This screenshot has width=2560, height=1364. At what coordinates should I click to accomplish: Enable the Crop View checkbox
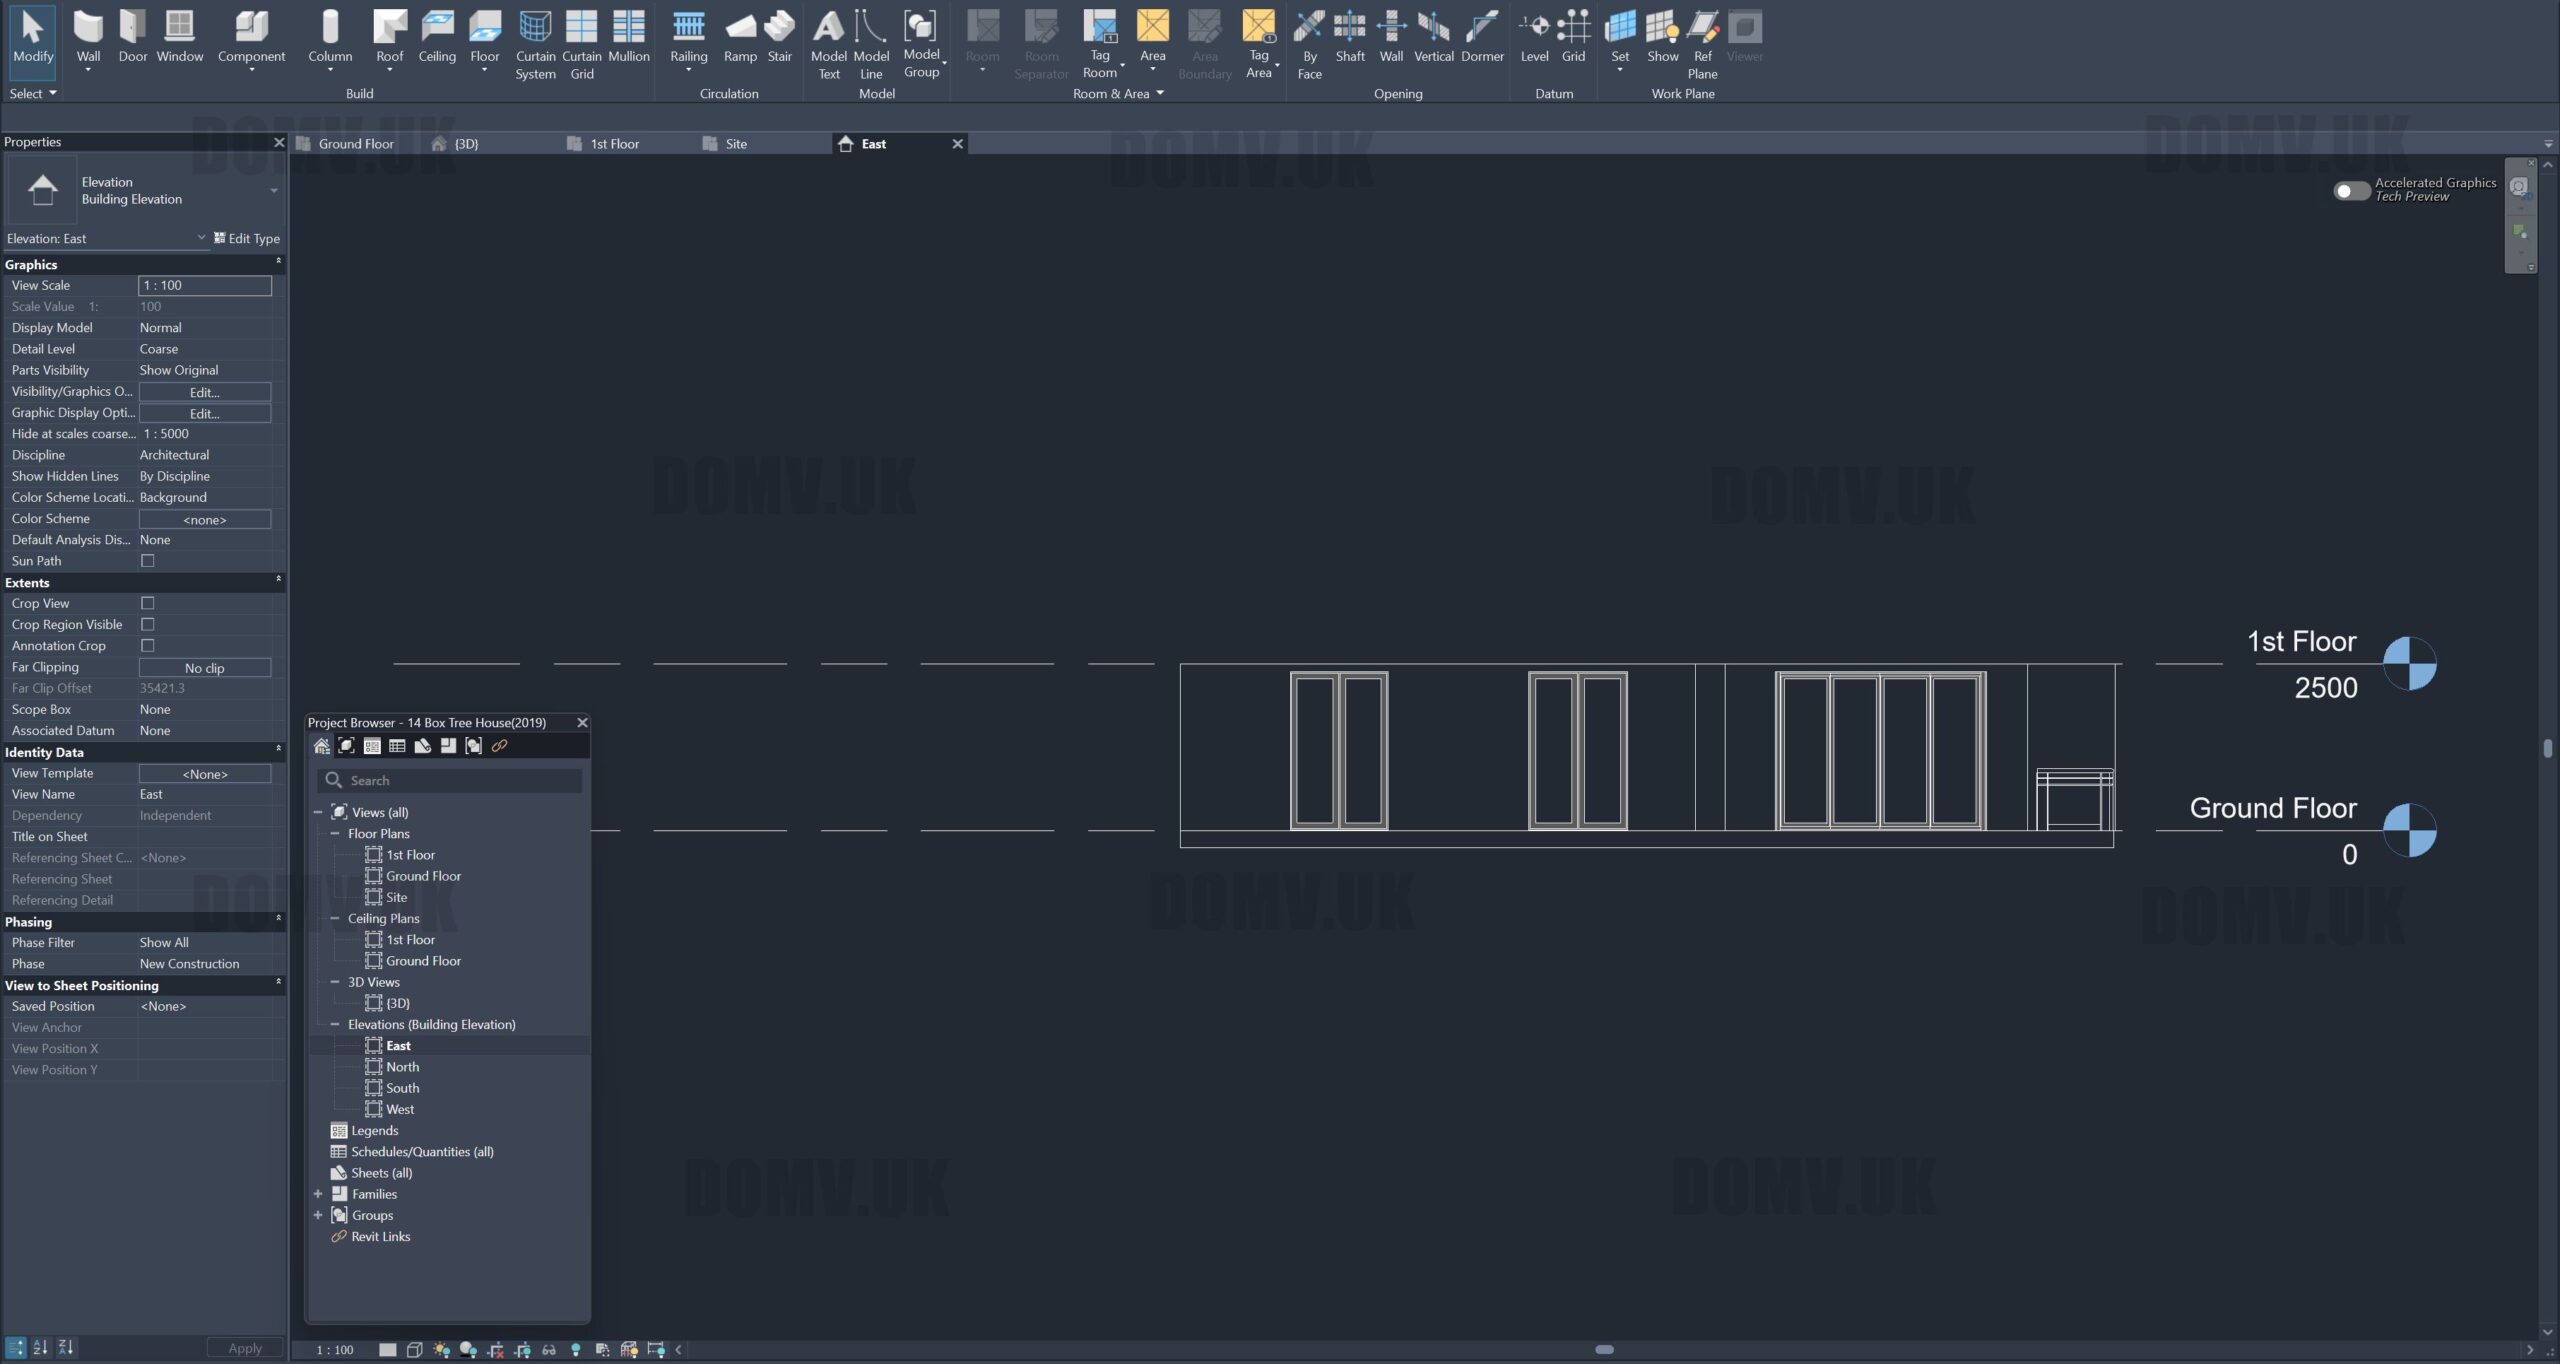[148, 603]
